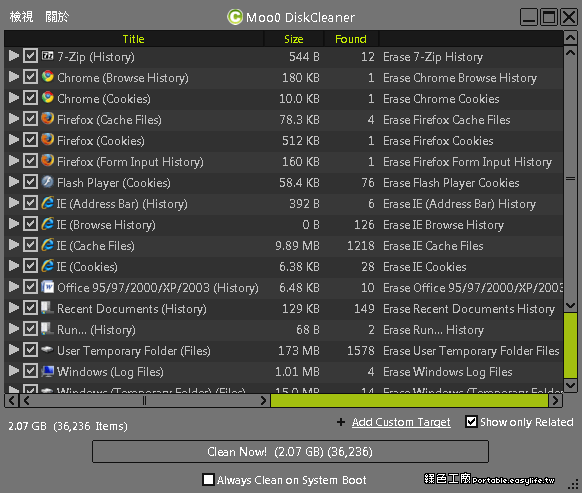The image size is (582, 493).
Task: Click the plus icon next to Add Custom Target
Action: pos(341,422)
